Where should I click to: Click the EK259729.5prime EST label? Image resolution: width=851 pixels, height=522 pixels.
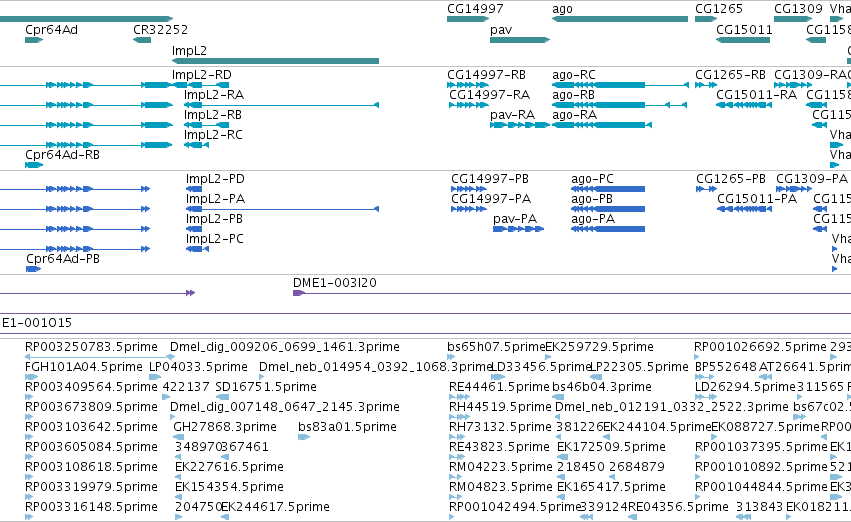click(599, 347)
